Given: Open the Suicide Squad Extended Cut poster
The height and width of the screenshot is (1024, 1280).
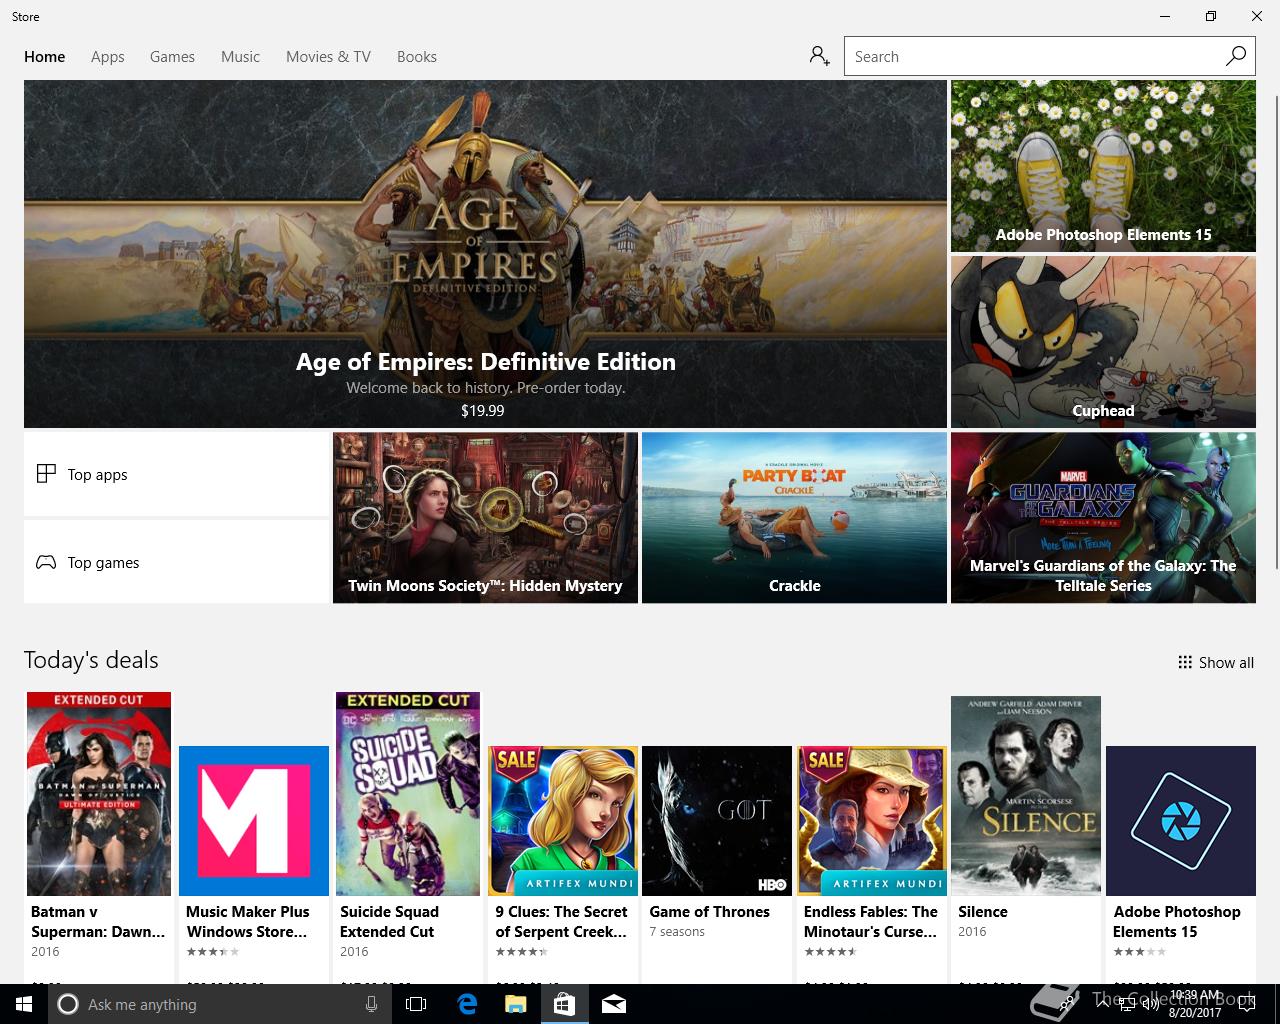Looking at the screenshot, I should [x=408, y=794].
